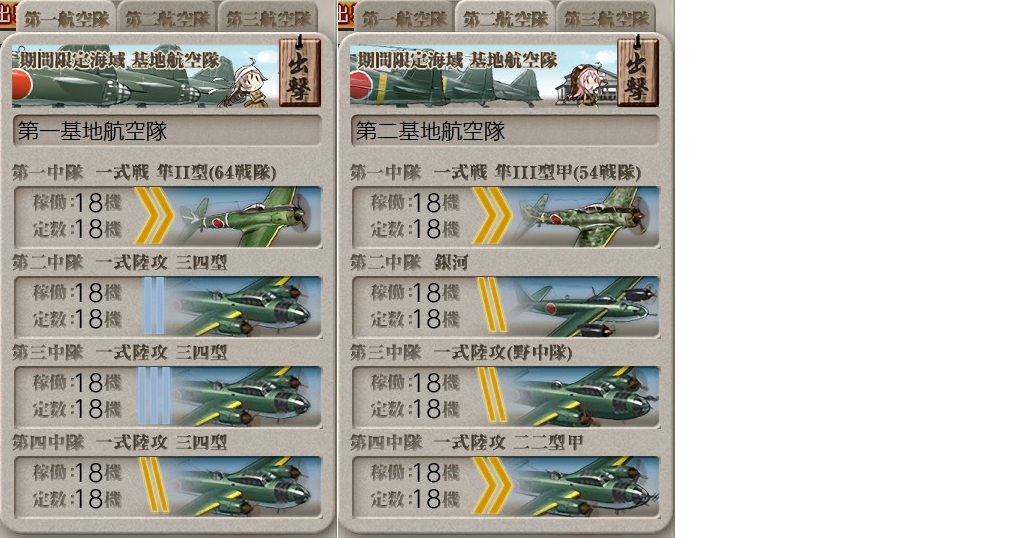Screen dimensions: 1014x538
Task: Open 第三航空隊 tab in left panel
Action: pos(268,17)
